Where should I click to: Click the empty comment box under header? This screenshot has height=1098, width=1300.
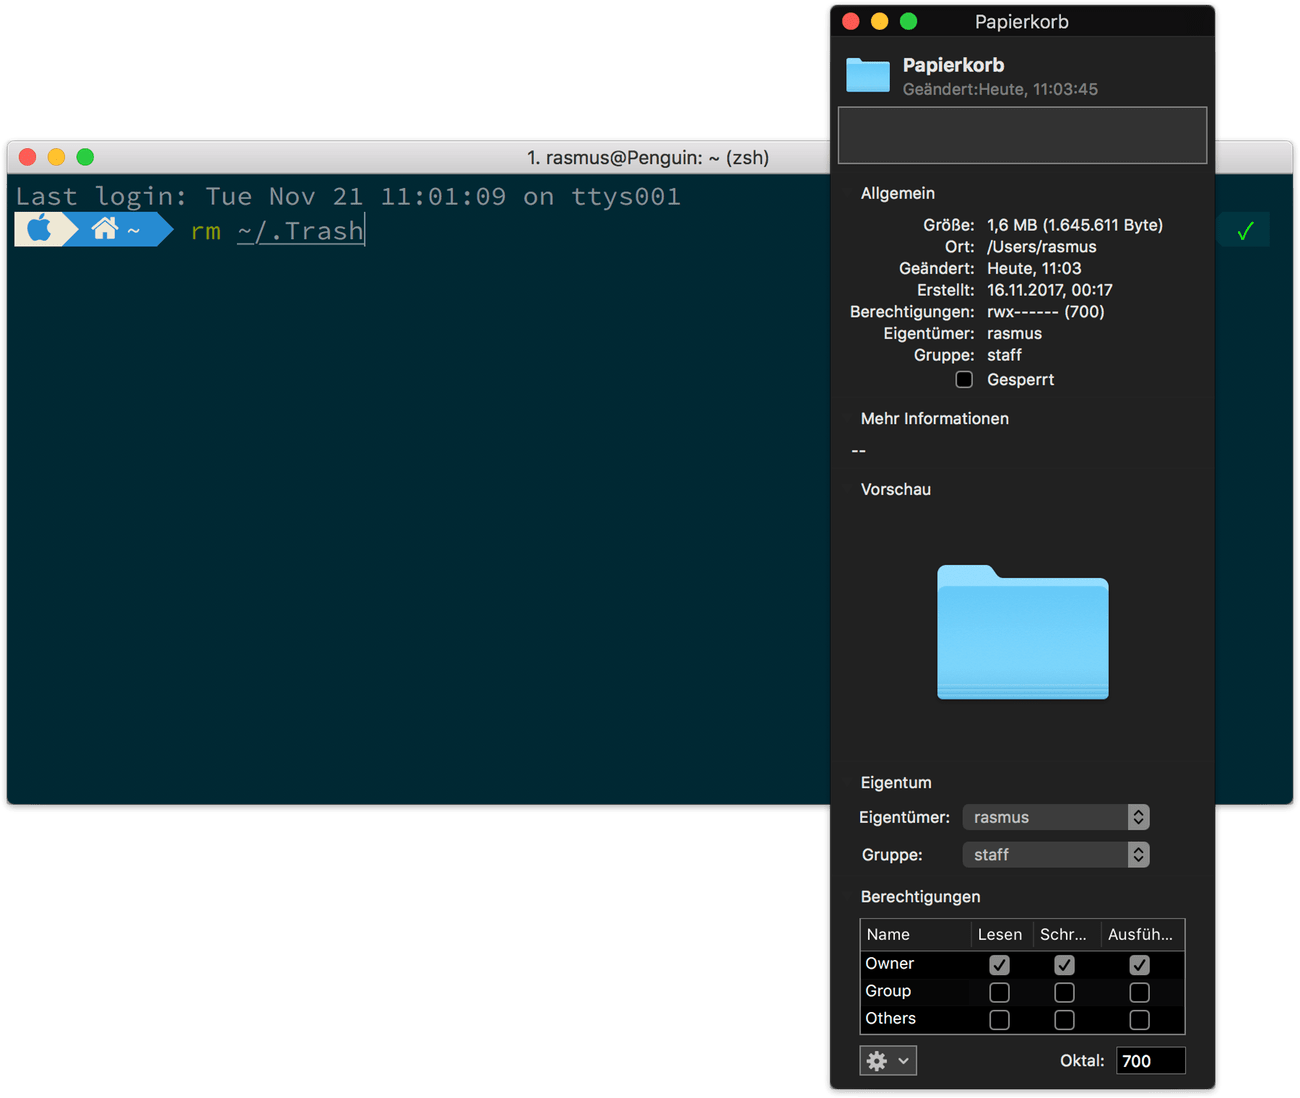click(1022, 135)
